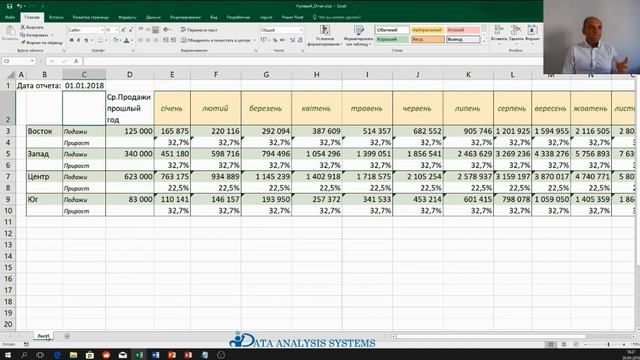Click the zoom slider in status bar
Screen dimensions: 640x360
point(608,344)
